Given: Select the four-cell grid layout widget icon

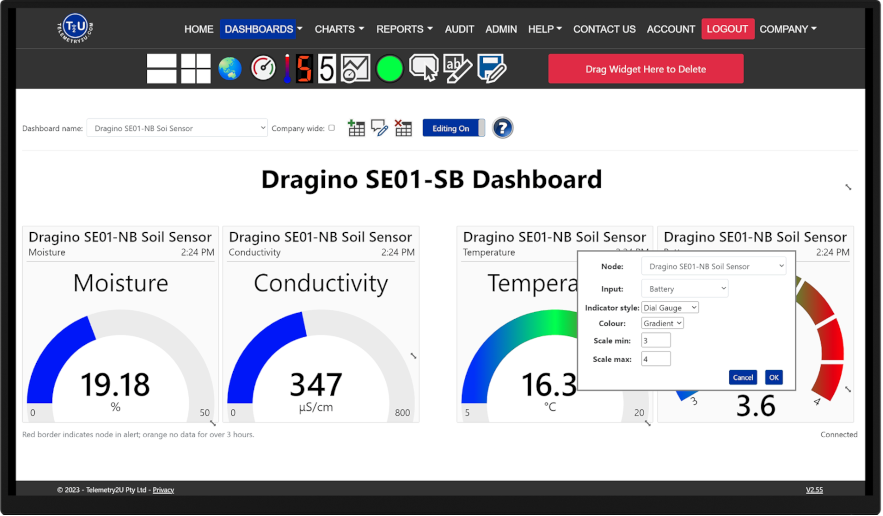Looking at the screenshot, I should pos(195,69).
